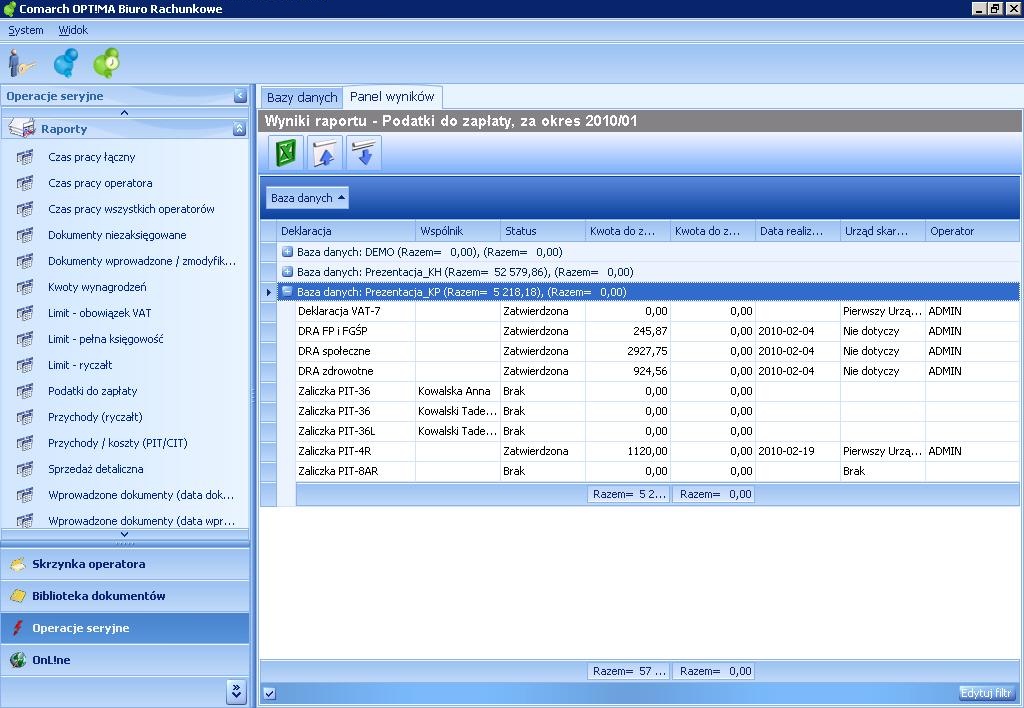Click the report list scroll-down arrow
The width and height of the screenshot is (1024, 708).
[125, 534]
